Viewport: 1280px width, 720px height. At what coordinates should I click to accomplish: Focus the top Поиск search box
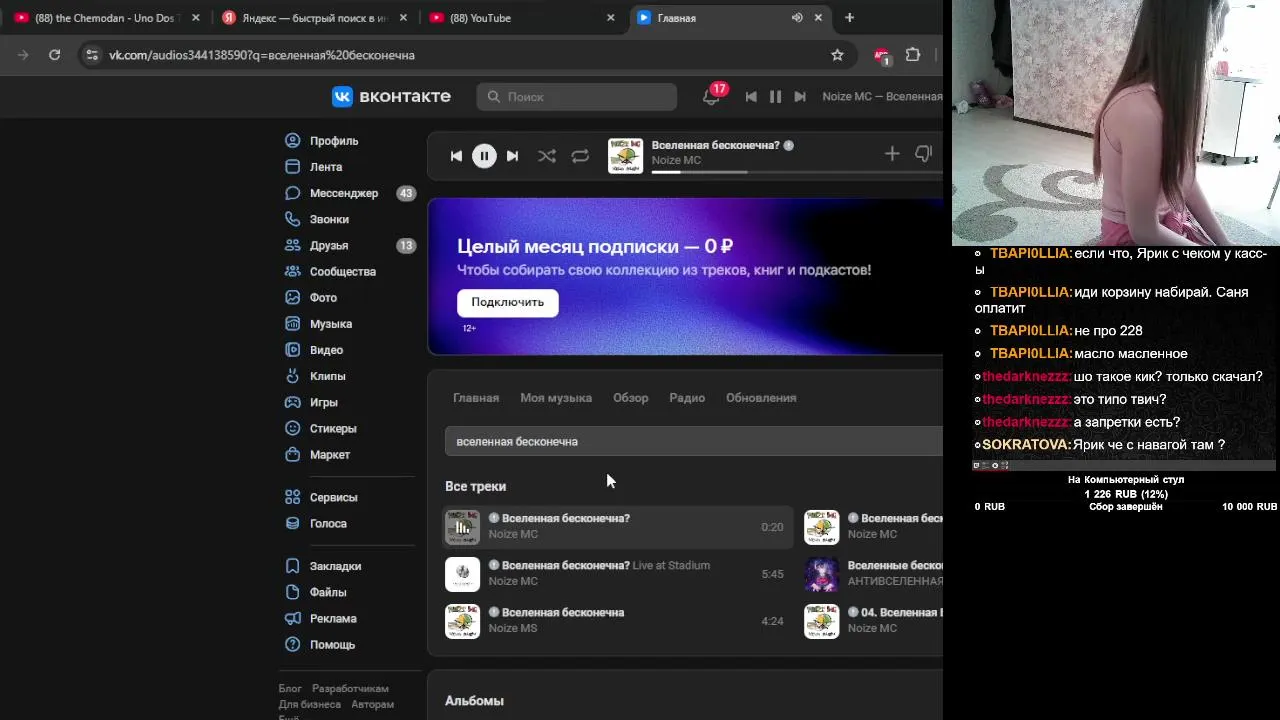click(x=577, y=97)
